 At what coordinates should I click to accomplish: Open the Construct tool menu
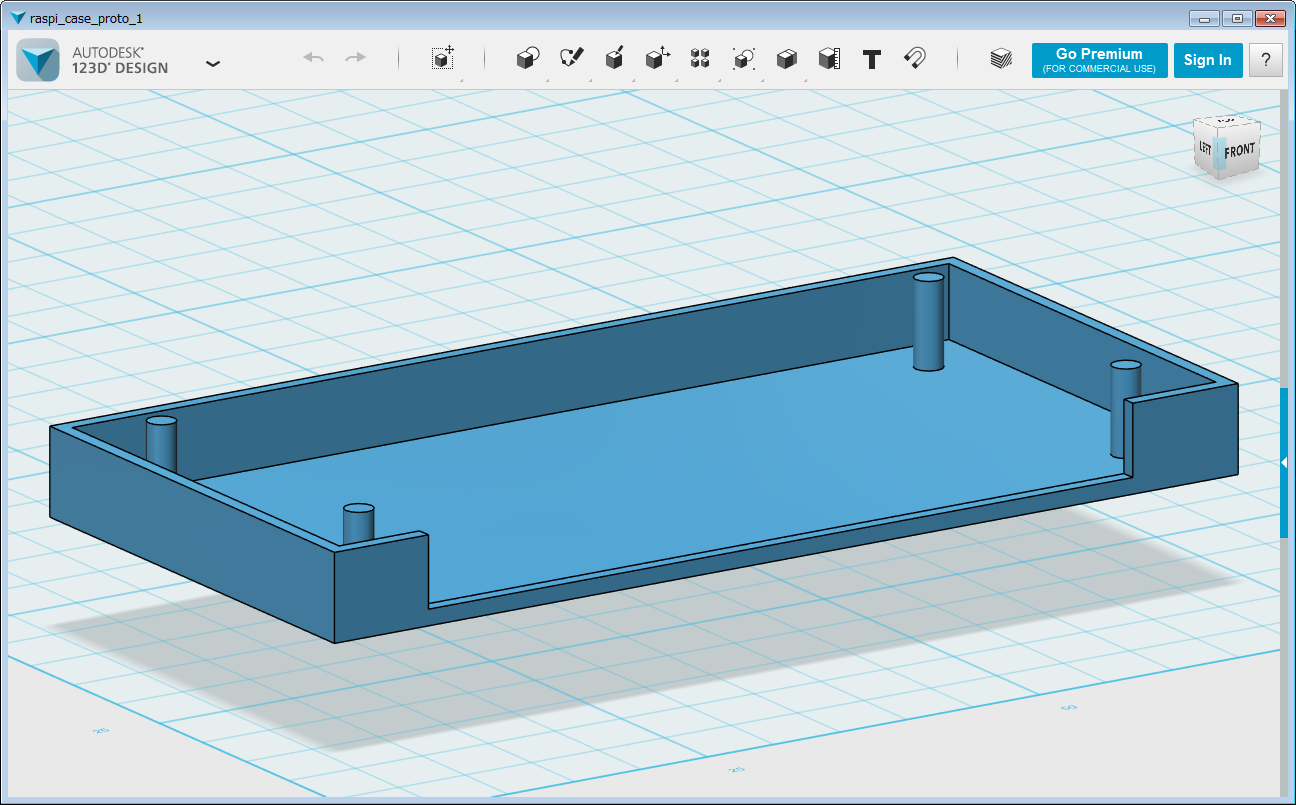tap(615, 59)
